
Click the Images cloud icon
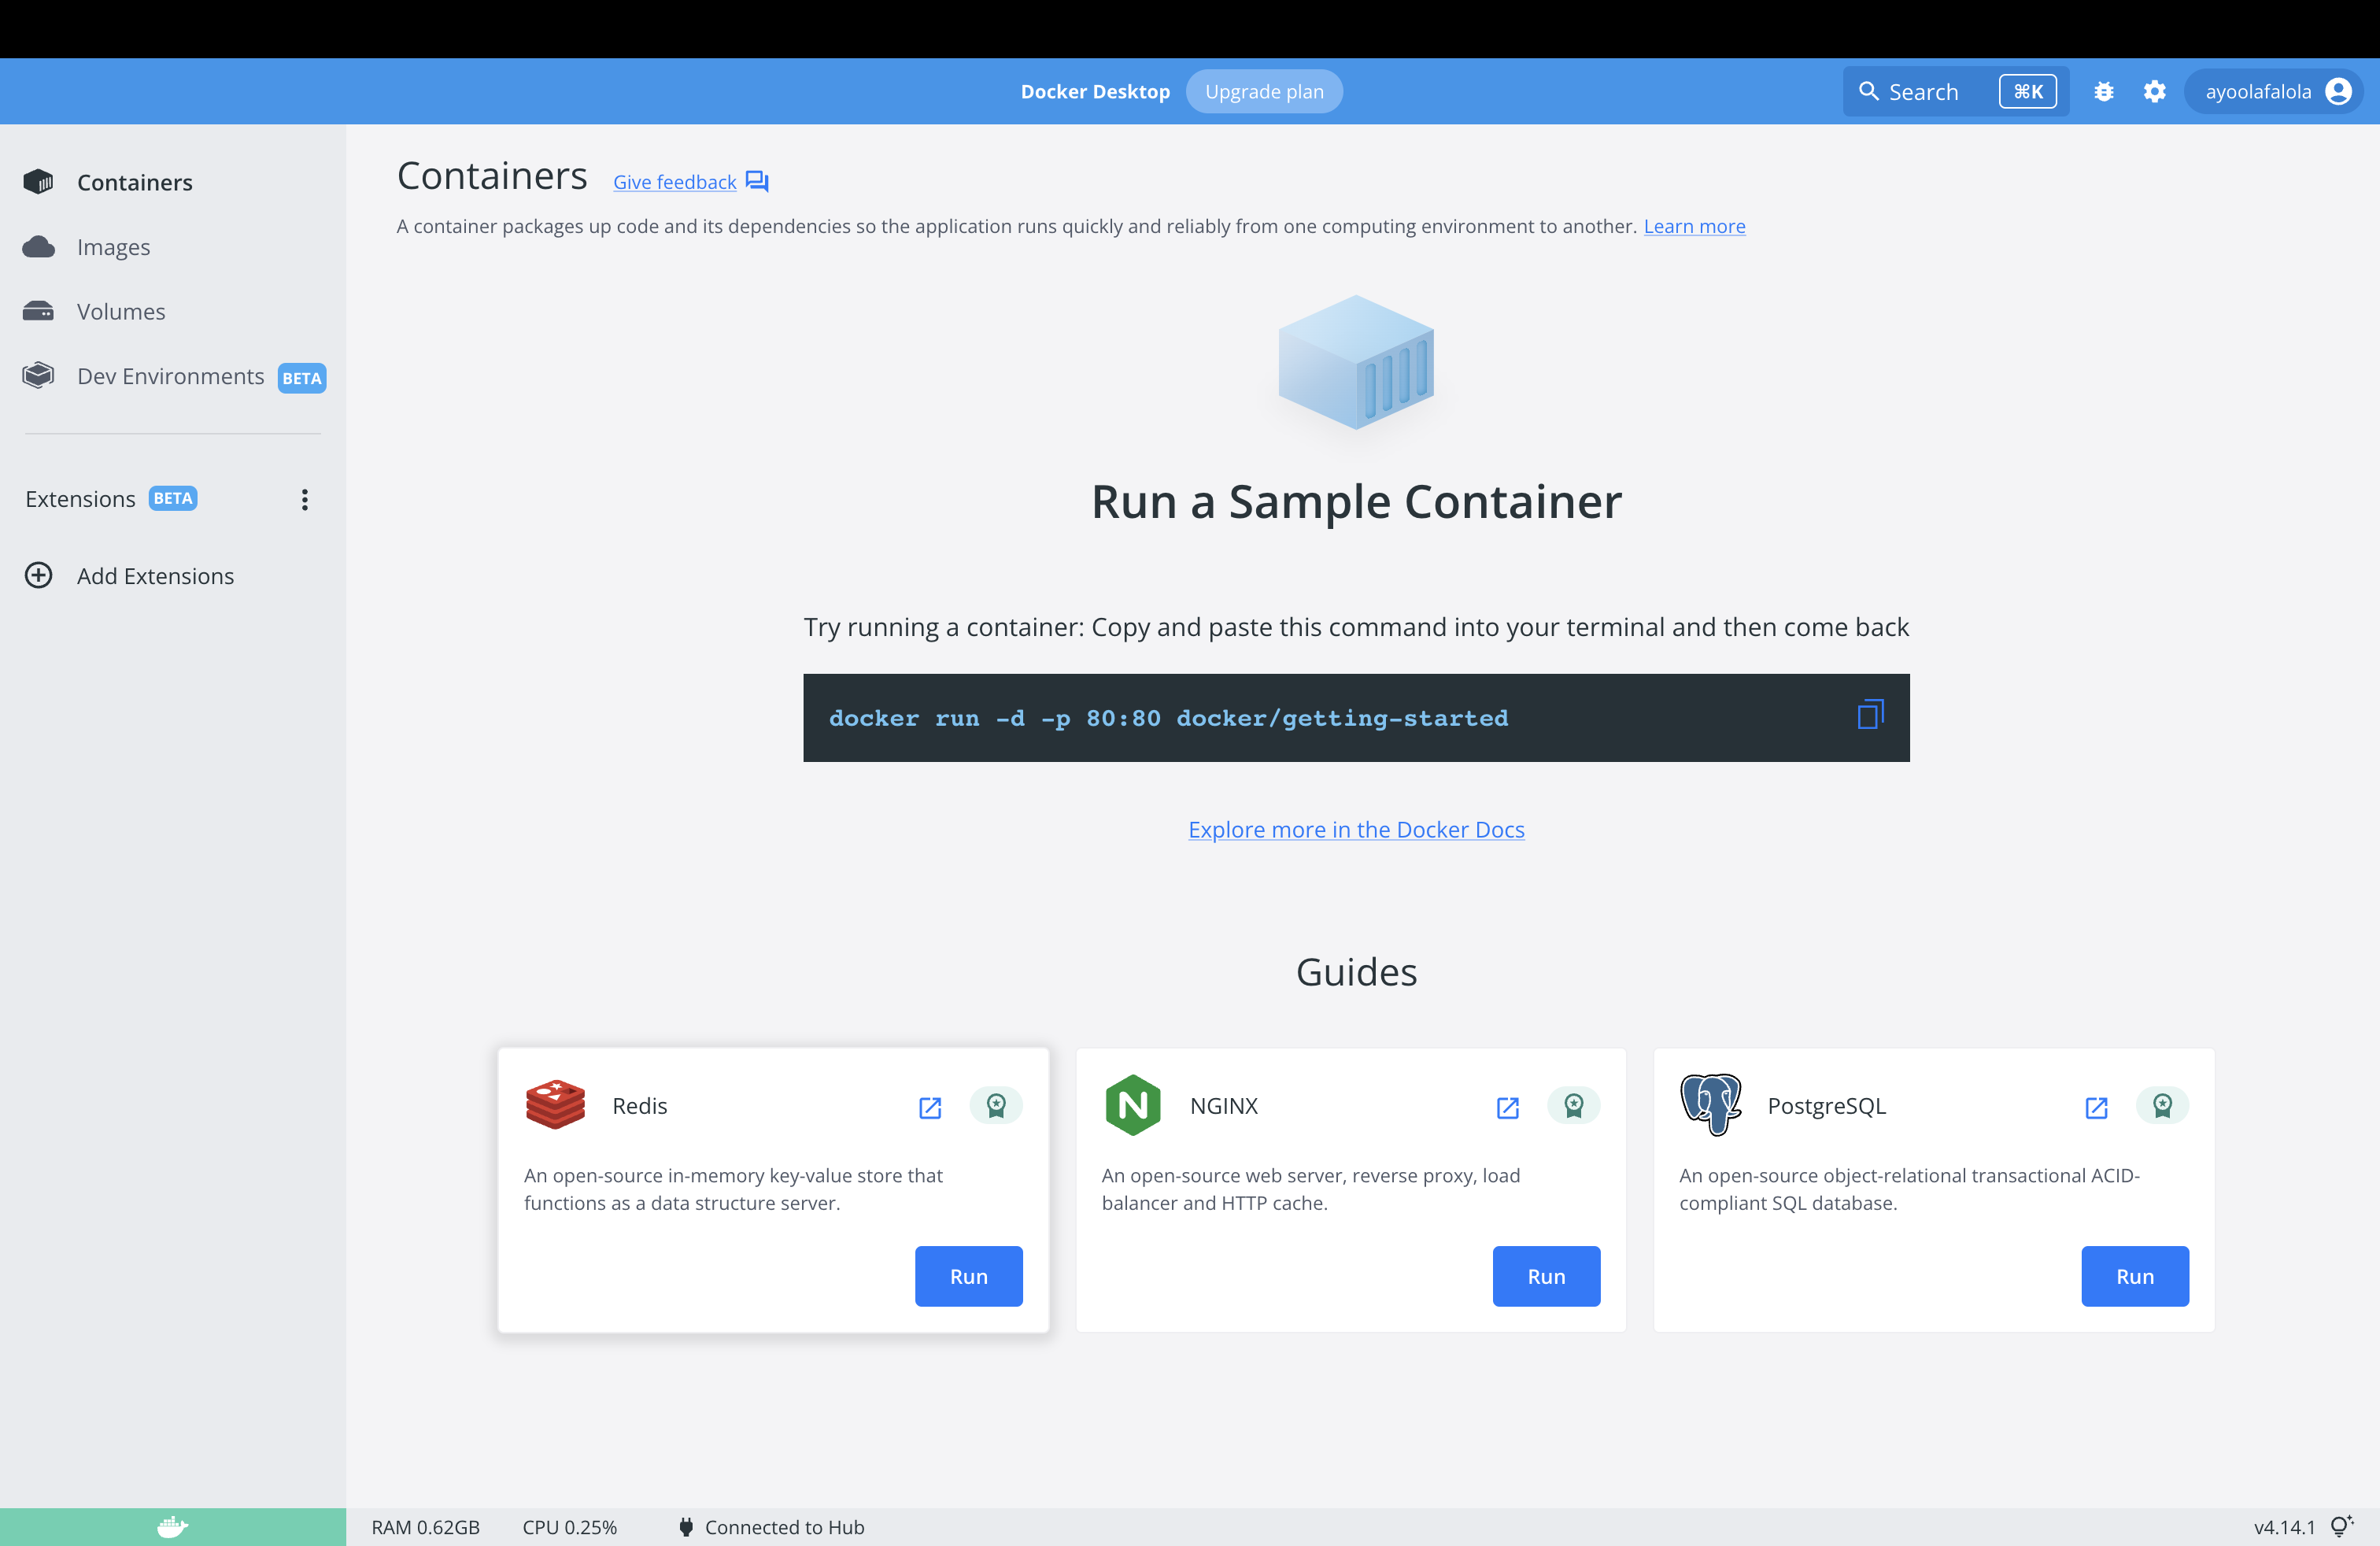pyautogui.click(x=38, y=247)
